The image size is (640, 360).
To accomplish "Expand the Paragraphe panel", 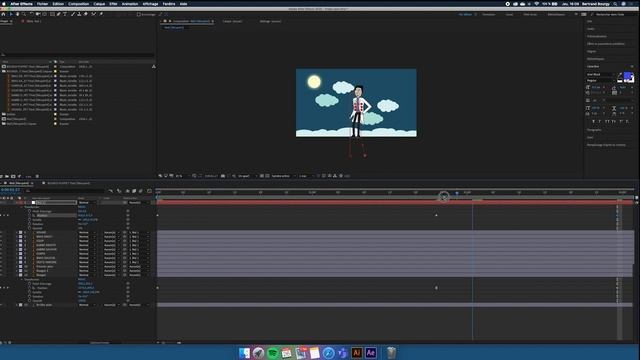I will [594, 130].
